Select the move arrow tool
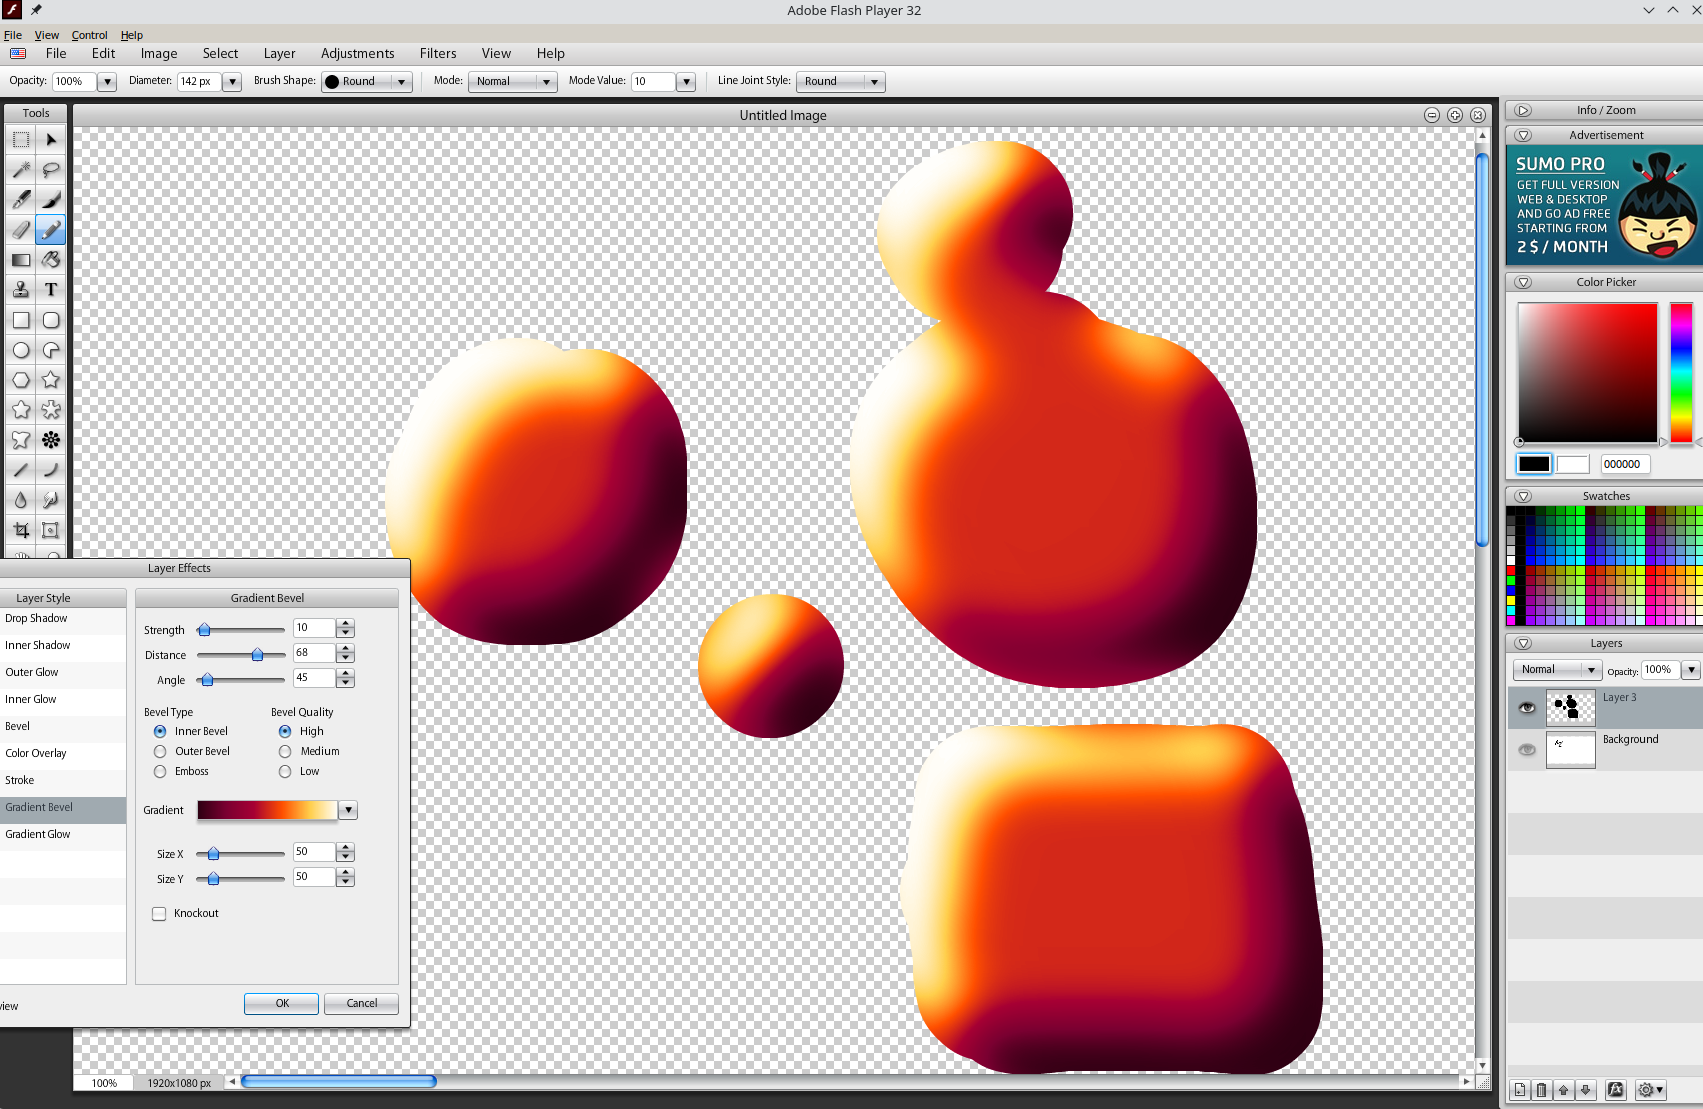Screen dimensions: 1703x1109 pyautogui.click(x=51, y=140)
